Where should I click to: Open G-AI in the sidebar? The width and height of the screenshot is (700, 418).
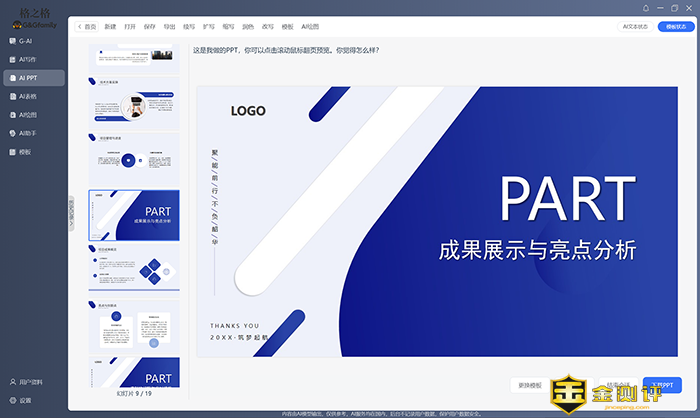27,42
